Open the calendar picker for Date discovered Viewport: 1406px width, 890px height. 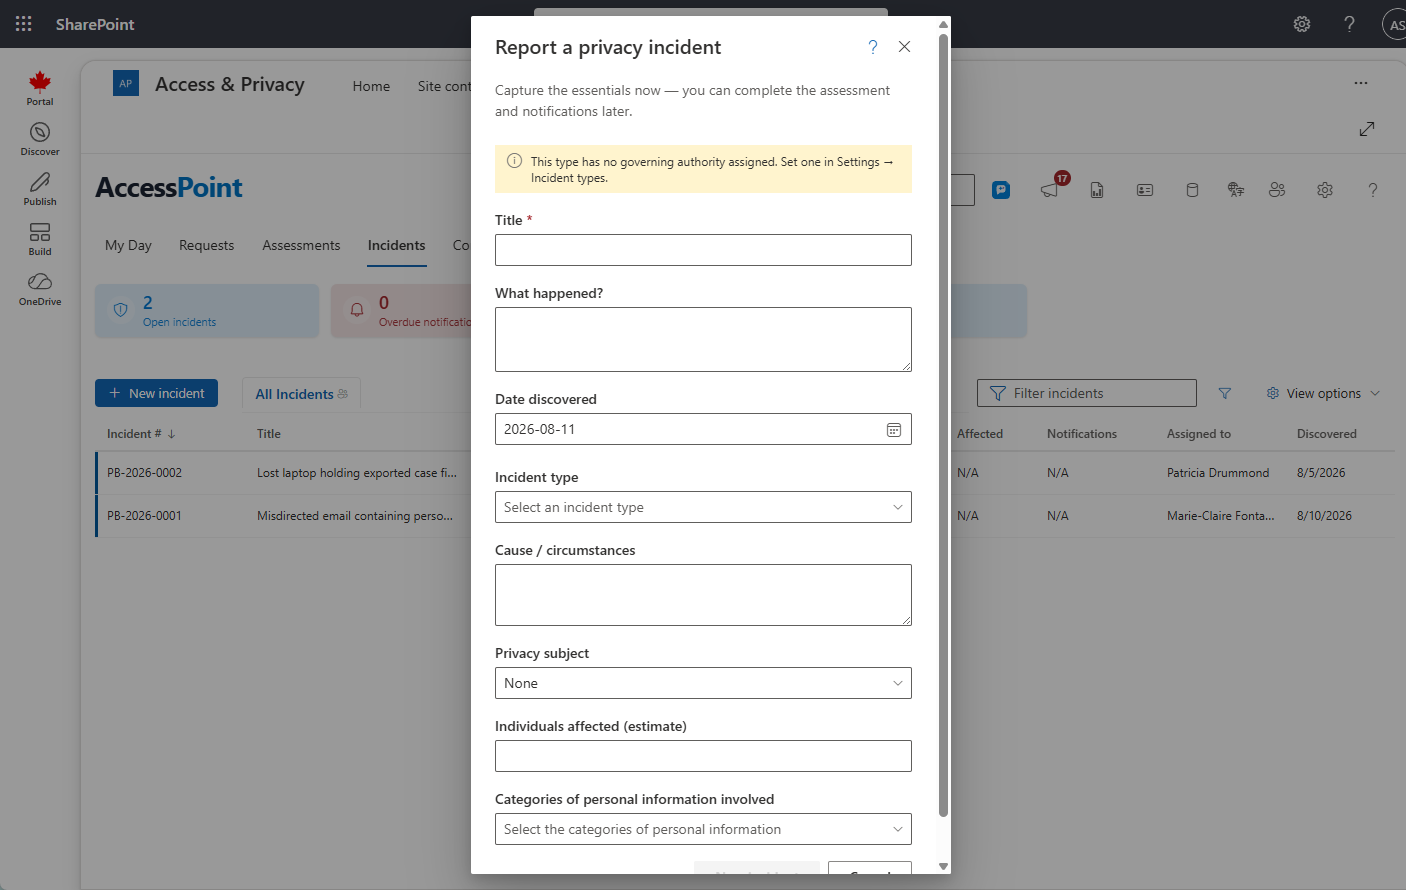894,430
